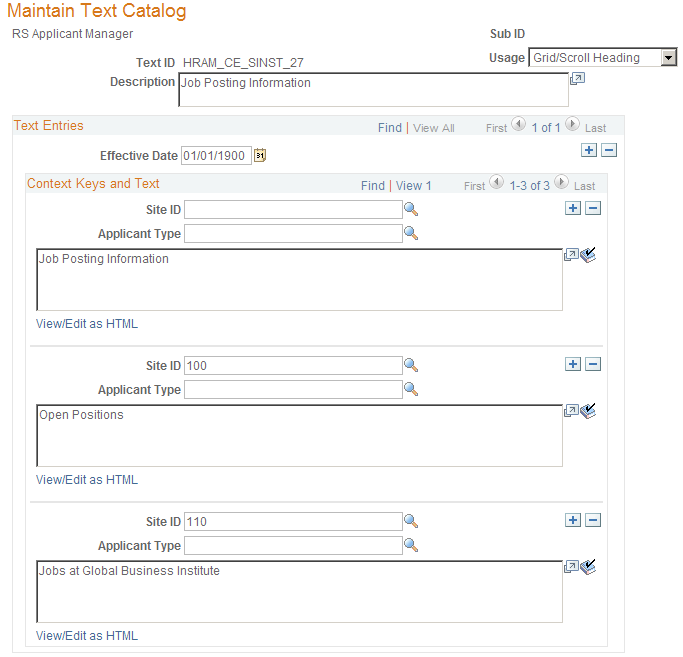Show next row arrow in Text Entries

coord(572,124)
